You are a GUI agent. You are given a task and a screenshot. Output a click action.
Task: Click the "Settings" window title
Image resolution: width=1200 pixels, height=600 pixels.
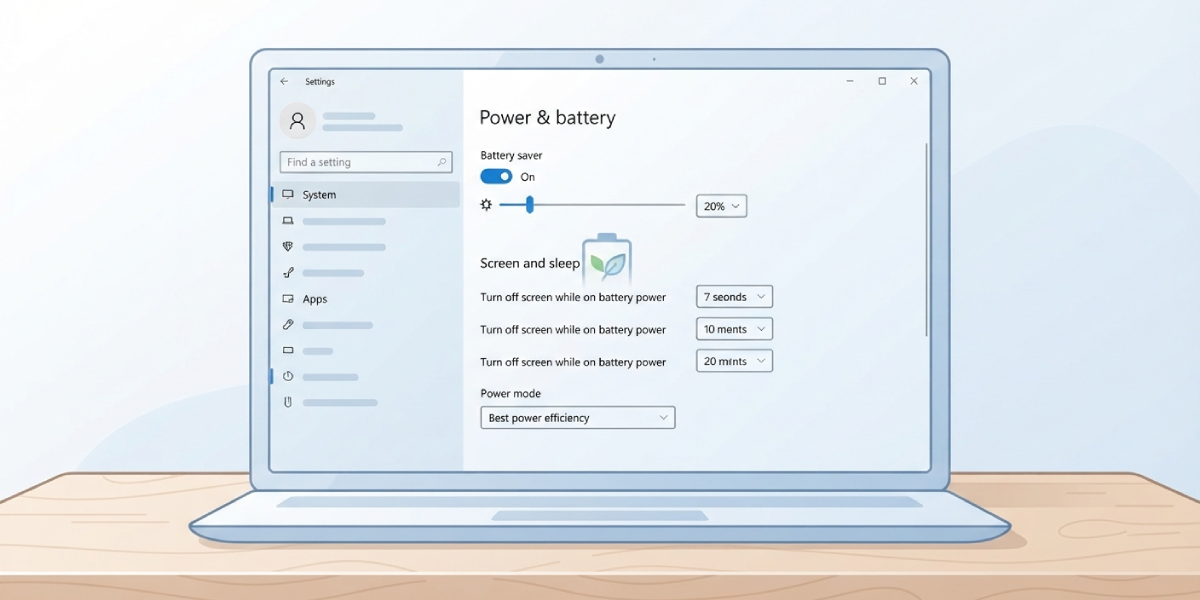pos(320,82)
